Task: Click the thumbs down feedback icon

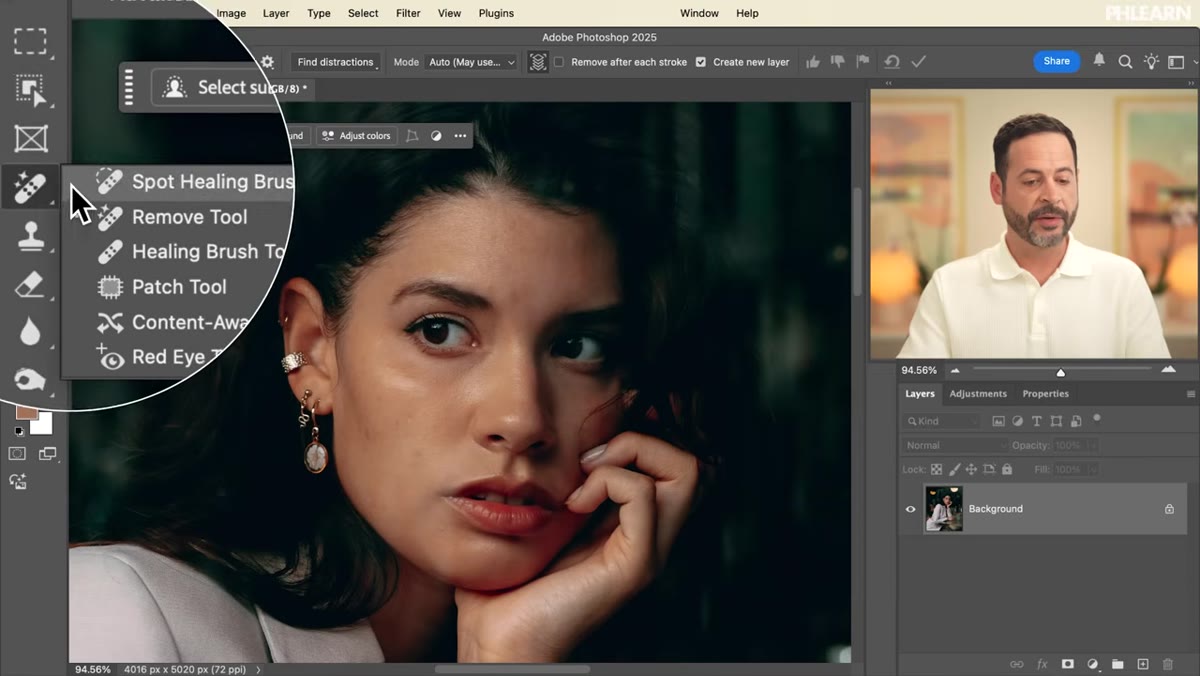Action: pyautogui.click(x=837, y=62)
